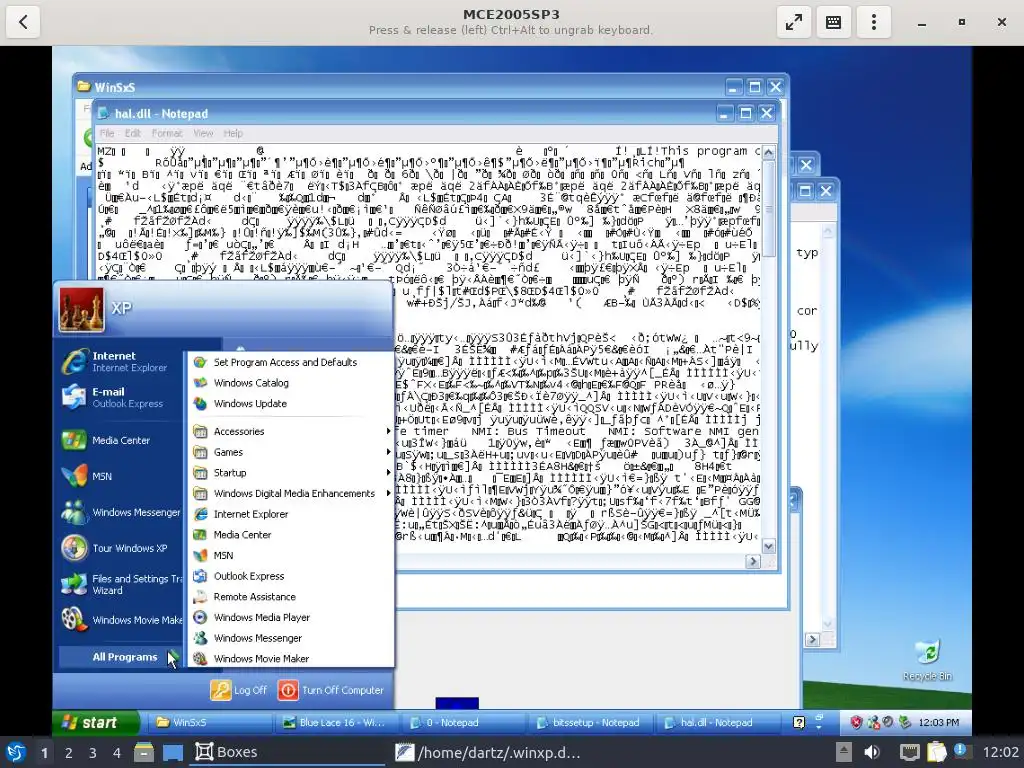Image resolution: width=1024 pixels, height=768 pixels.
Task: Expand the Startup submenu
Action: pos(291,473)
